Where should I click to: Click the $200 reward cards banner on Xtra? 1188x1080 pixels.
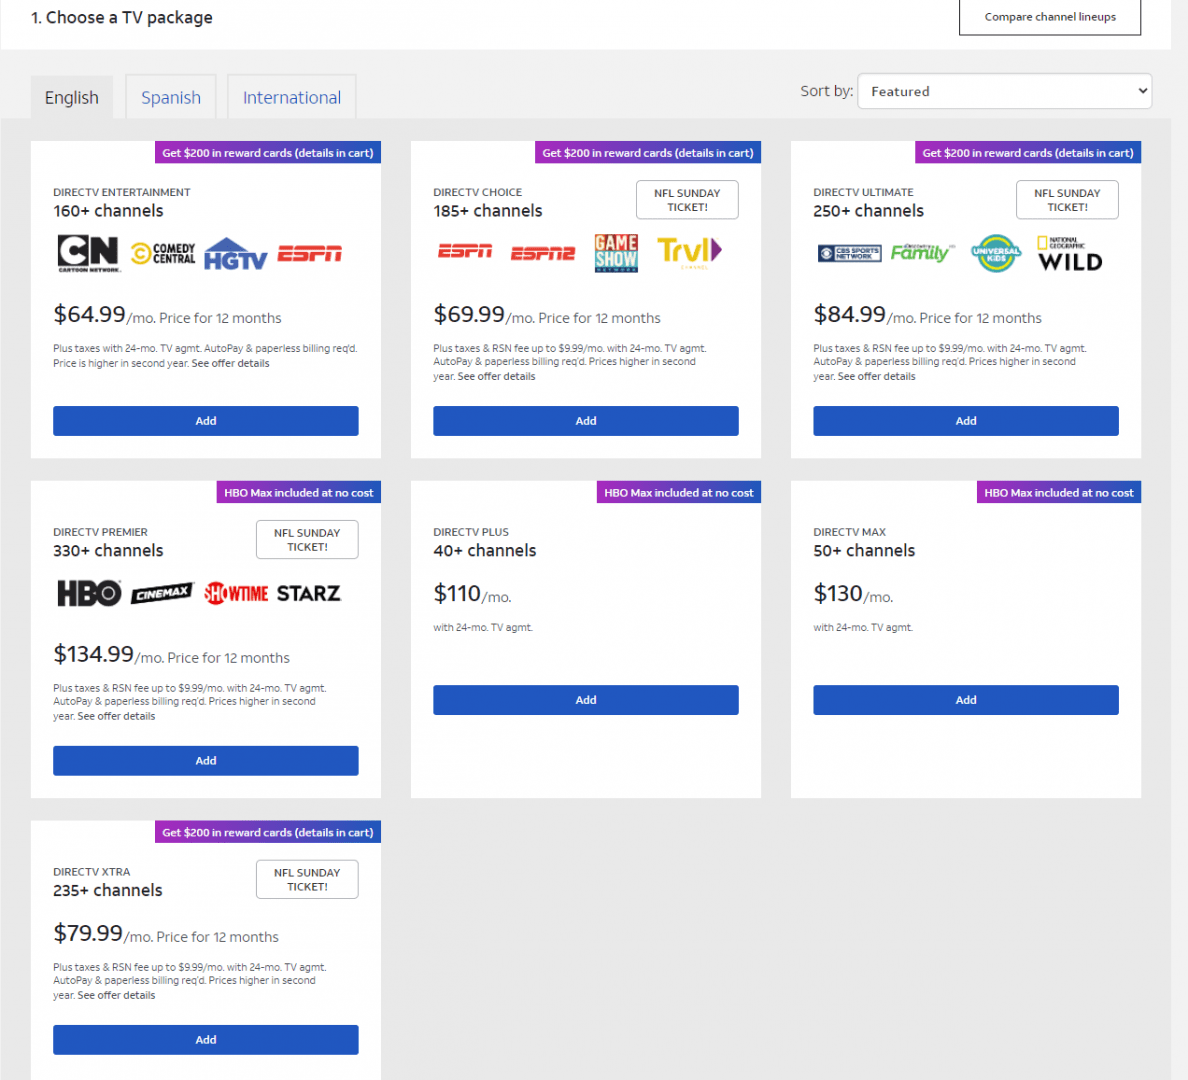pyautogui.click(x=268, y=832)
